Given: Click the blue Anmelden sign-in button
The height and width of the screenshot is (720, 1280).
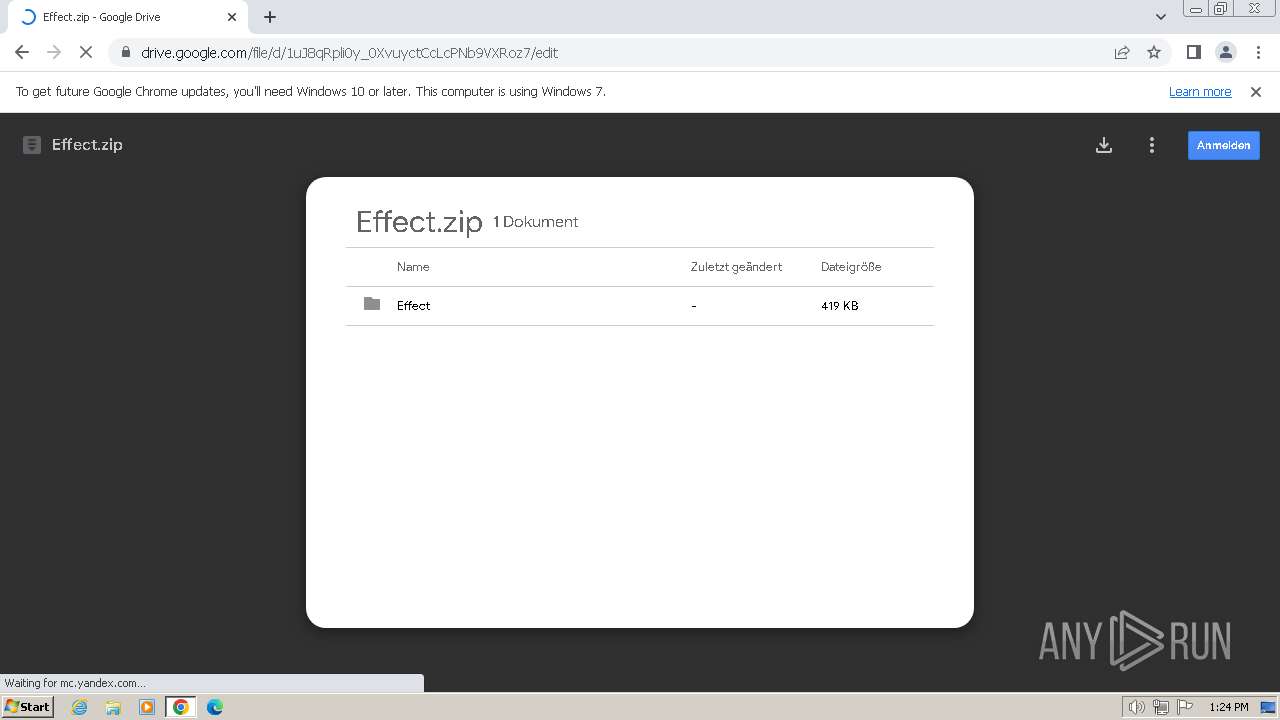Looking at the screenshot, I should click(1224, 145).
